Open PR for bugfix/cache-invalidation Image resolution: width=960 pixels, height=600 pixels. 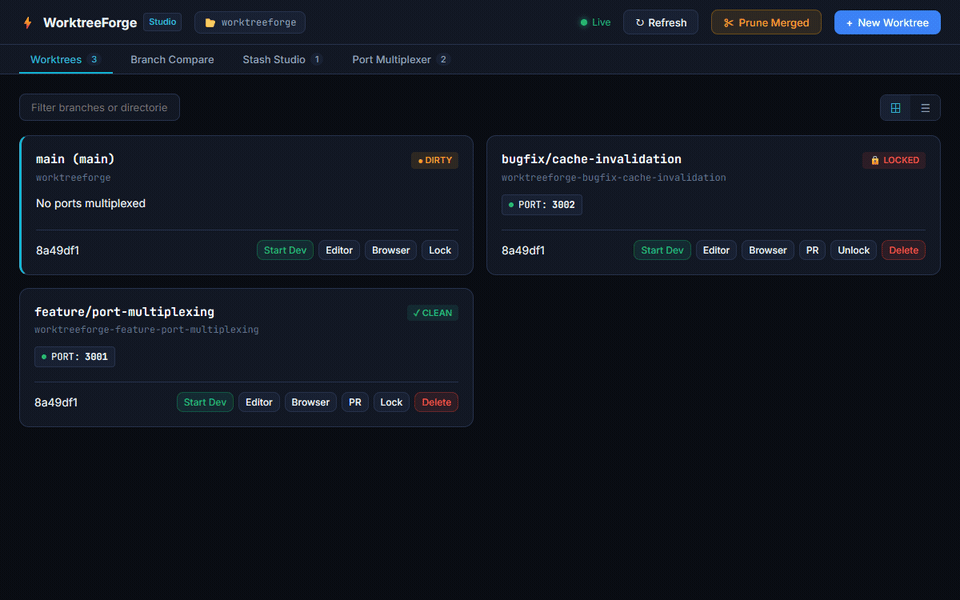pos(812,250)
